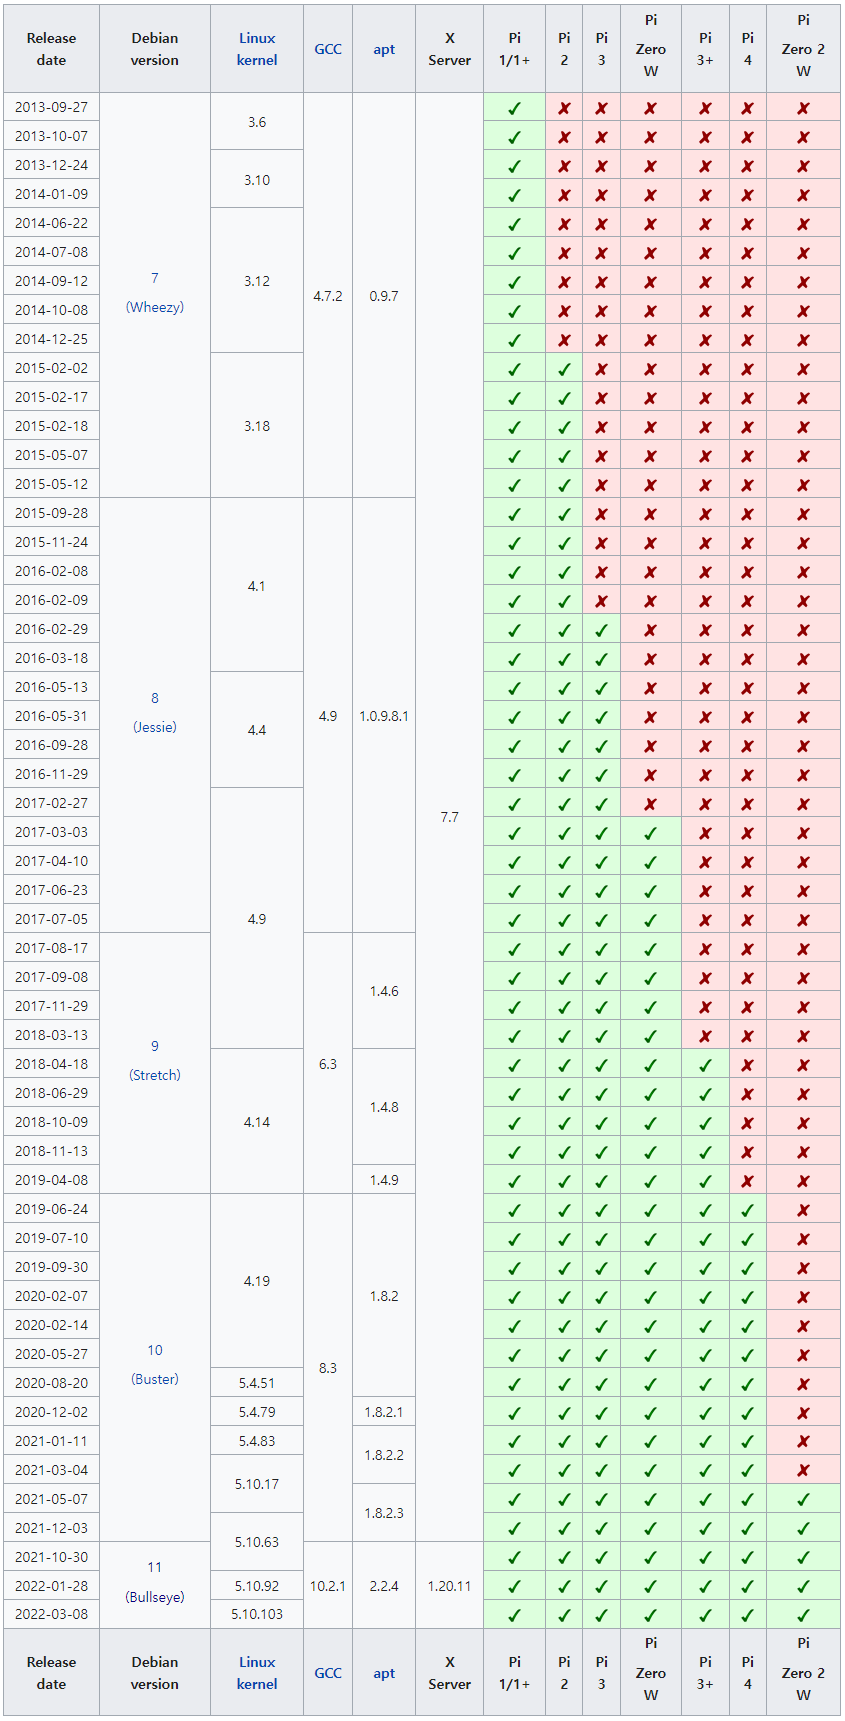Viewport: 845px width, 1721px height.
Task: Click GCC version cell 10.2.1
Action: coord(328,1586)
